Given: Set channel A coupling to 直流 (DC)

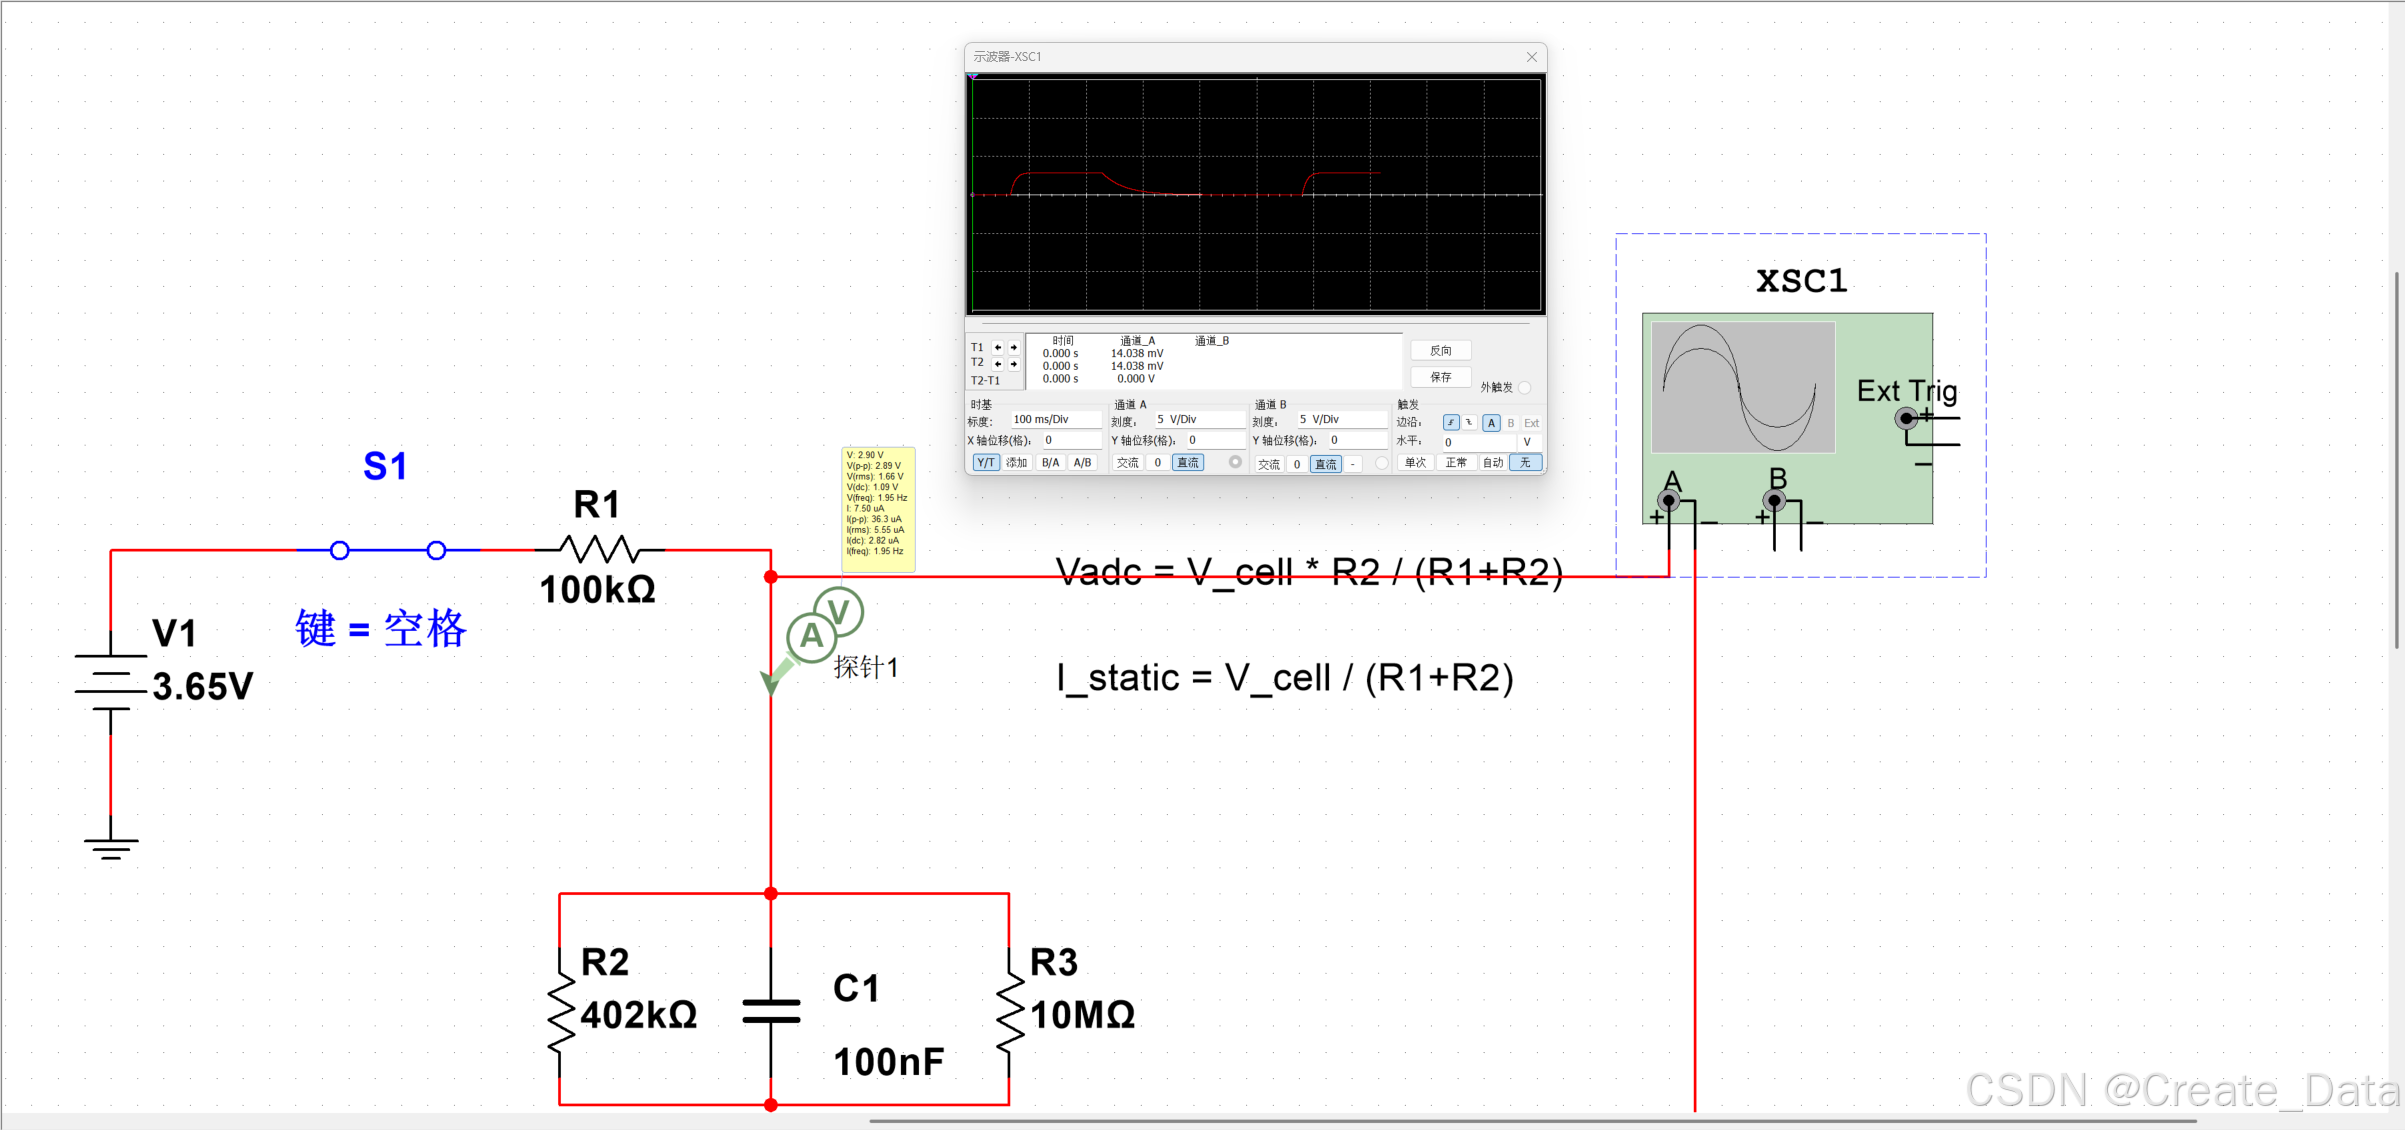Looking at the screenshot, I should [x=1188, y=462].
